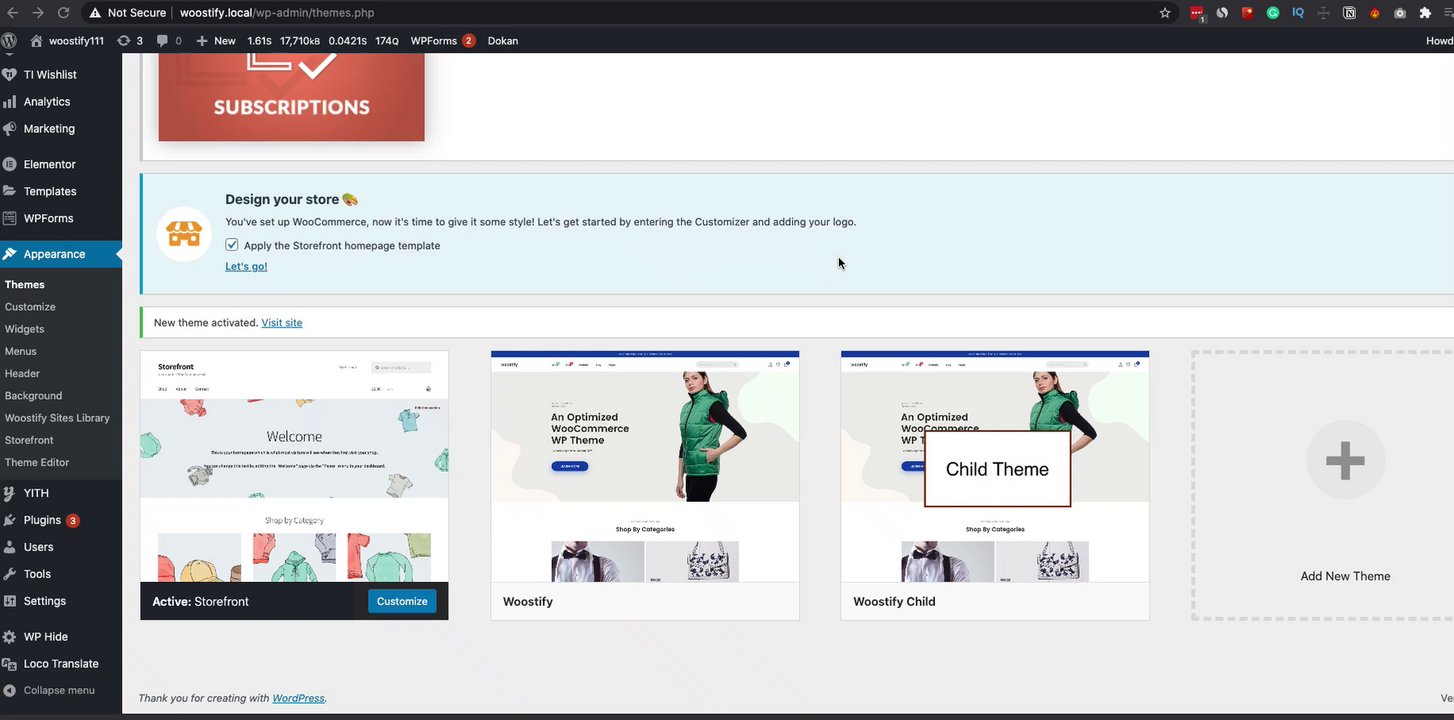Select the Woostify theme thumbnail
Image resolution: width=1454 pixels, height=720 pixels.
(645, 466)
